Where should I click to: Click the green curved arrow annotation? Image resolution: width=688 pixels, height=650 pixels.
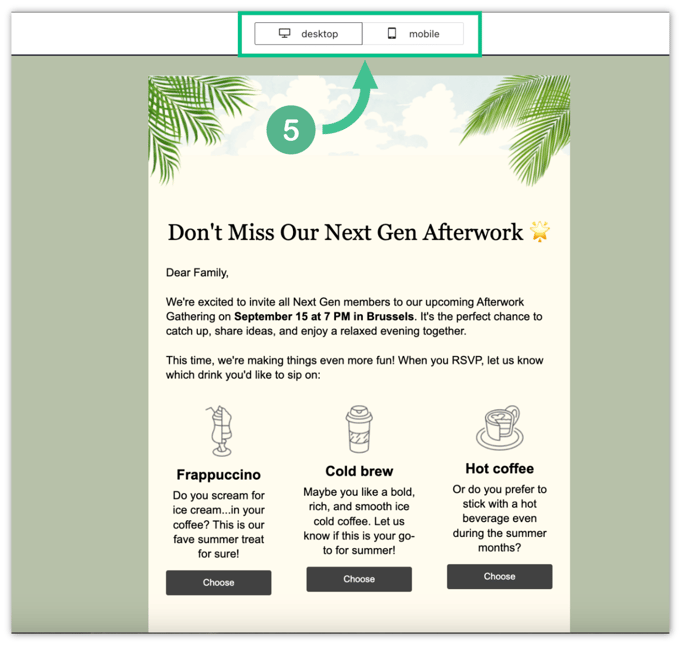click(x=353, y=99)
